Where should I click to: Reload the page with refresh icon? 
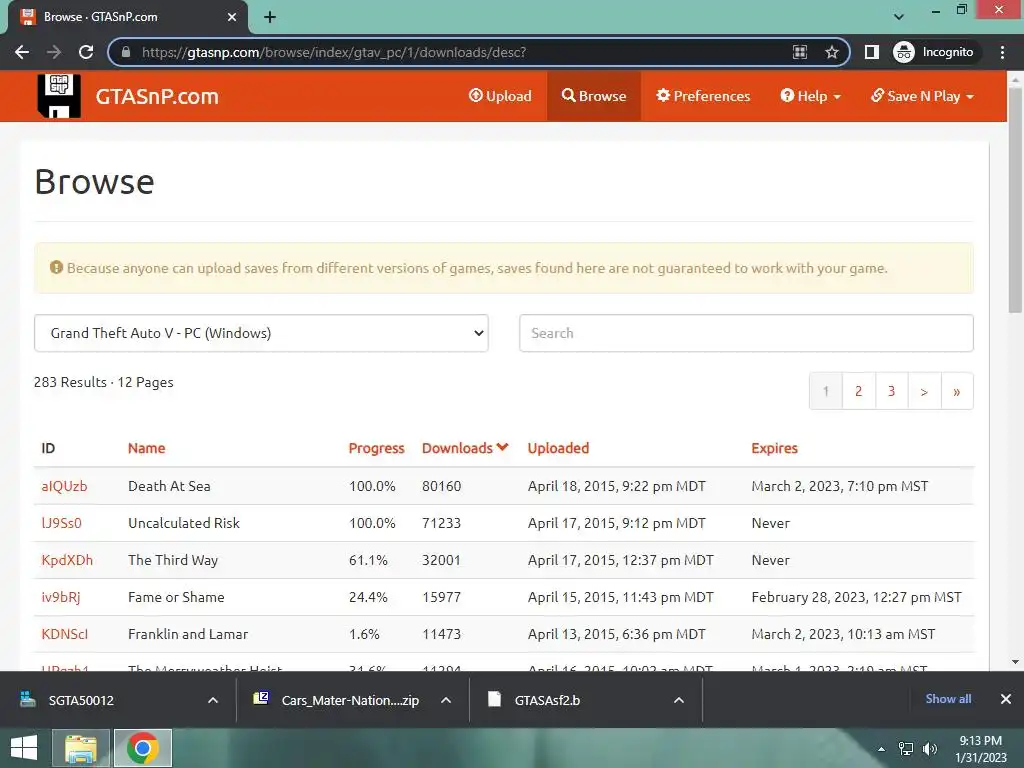click(x=86, y=52)
